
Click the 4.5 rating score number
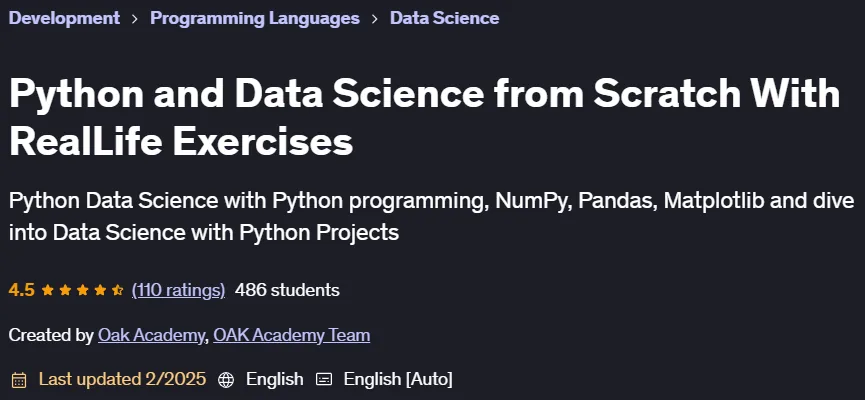[x=22, y=290]
